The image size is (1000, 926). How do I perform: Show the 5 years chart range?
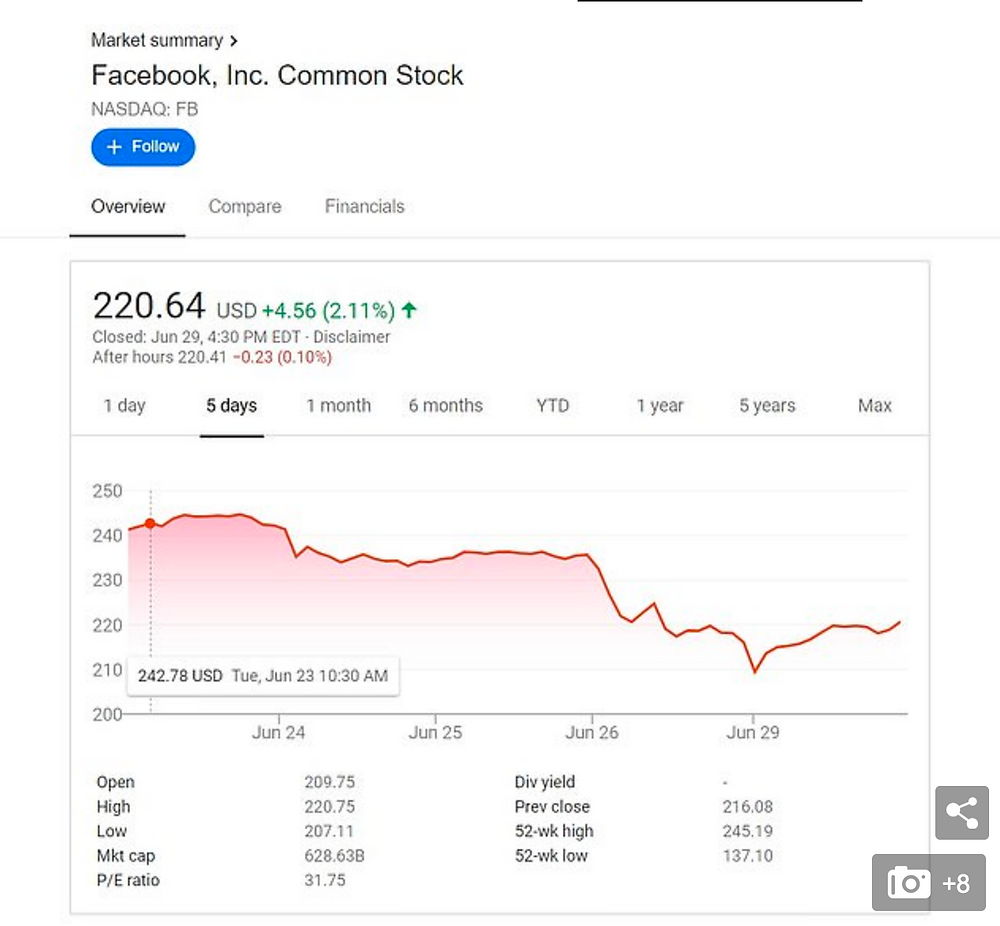[x=767, y=406]
